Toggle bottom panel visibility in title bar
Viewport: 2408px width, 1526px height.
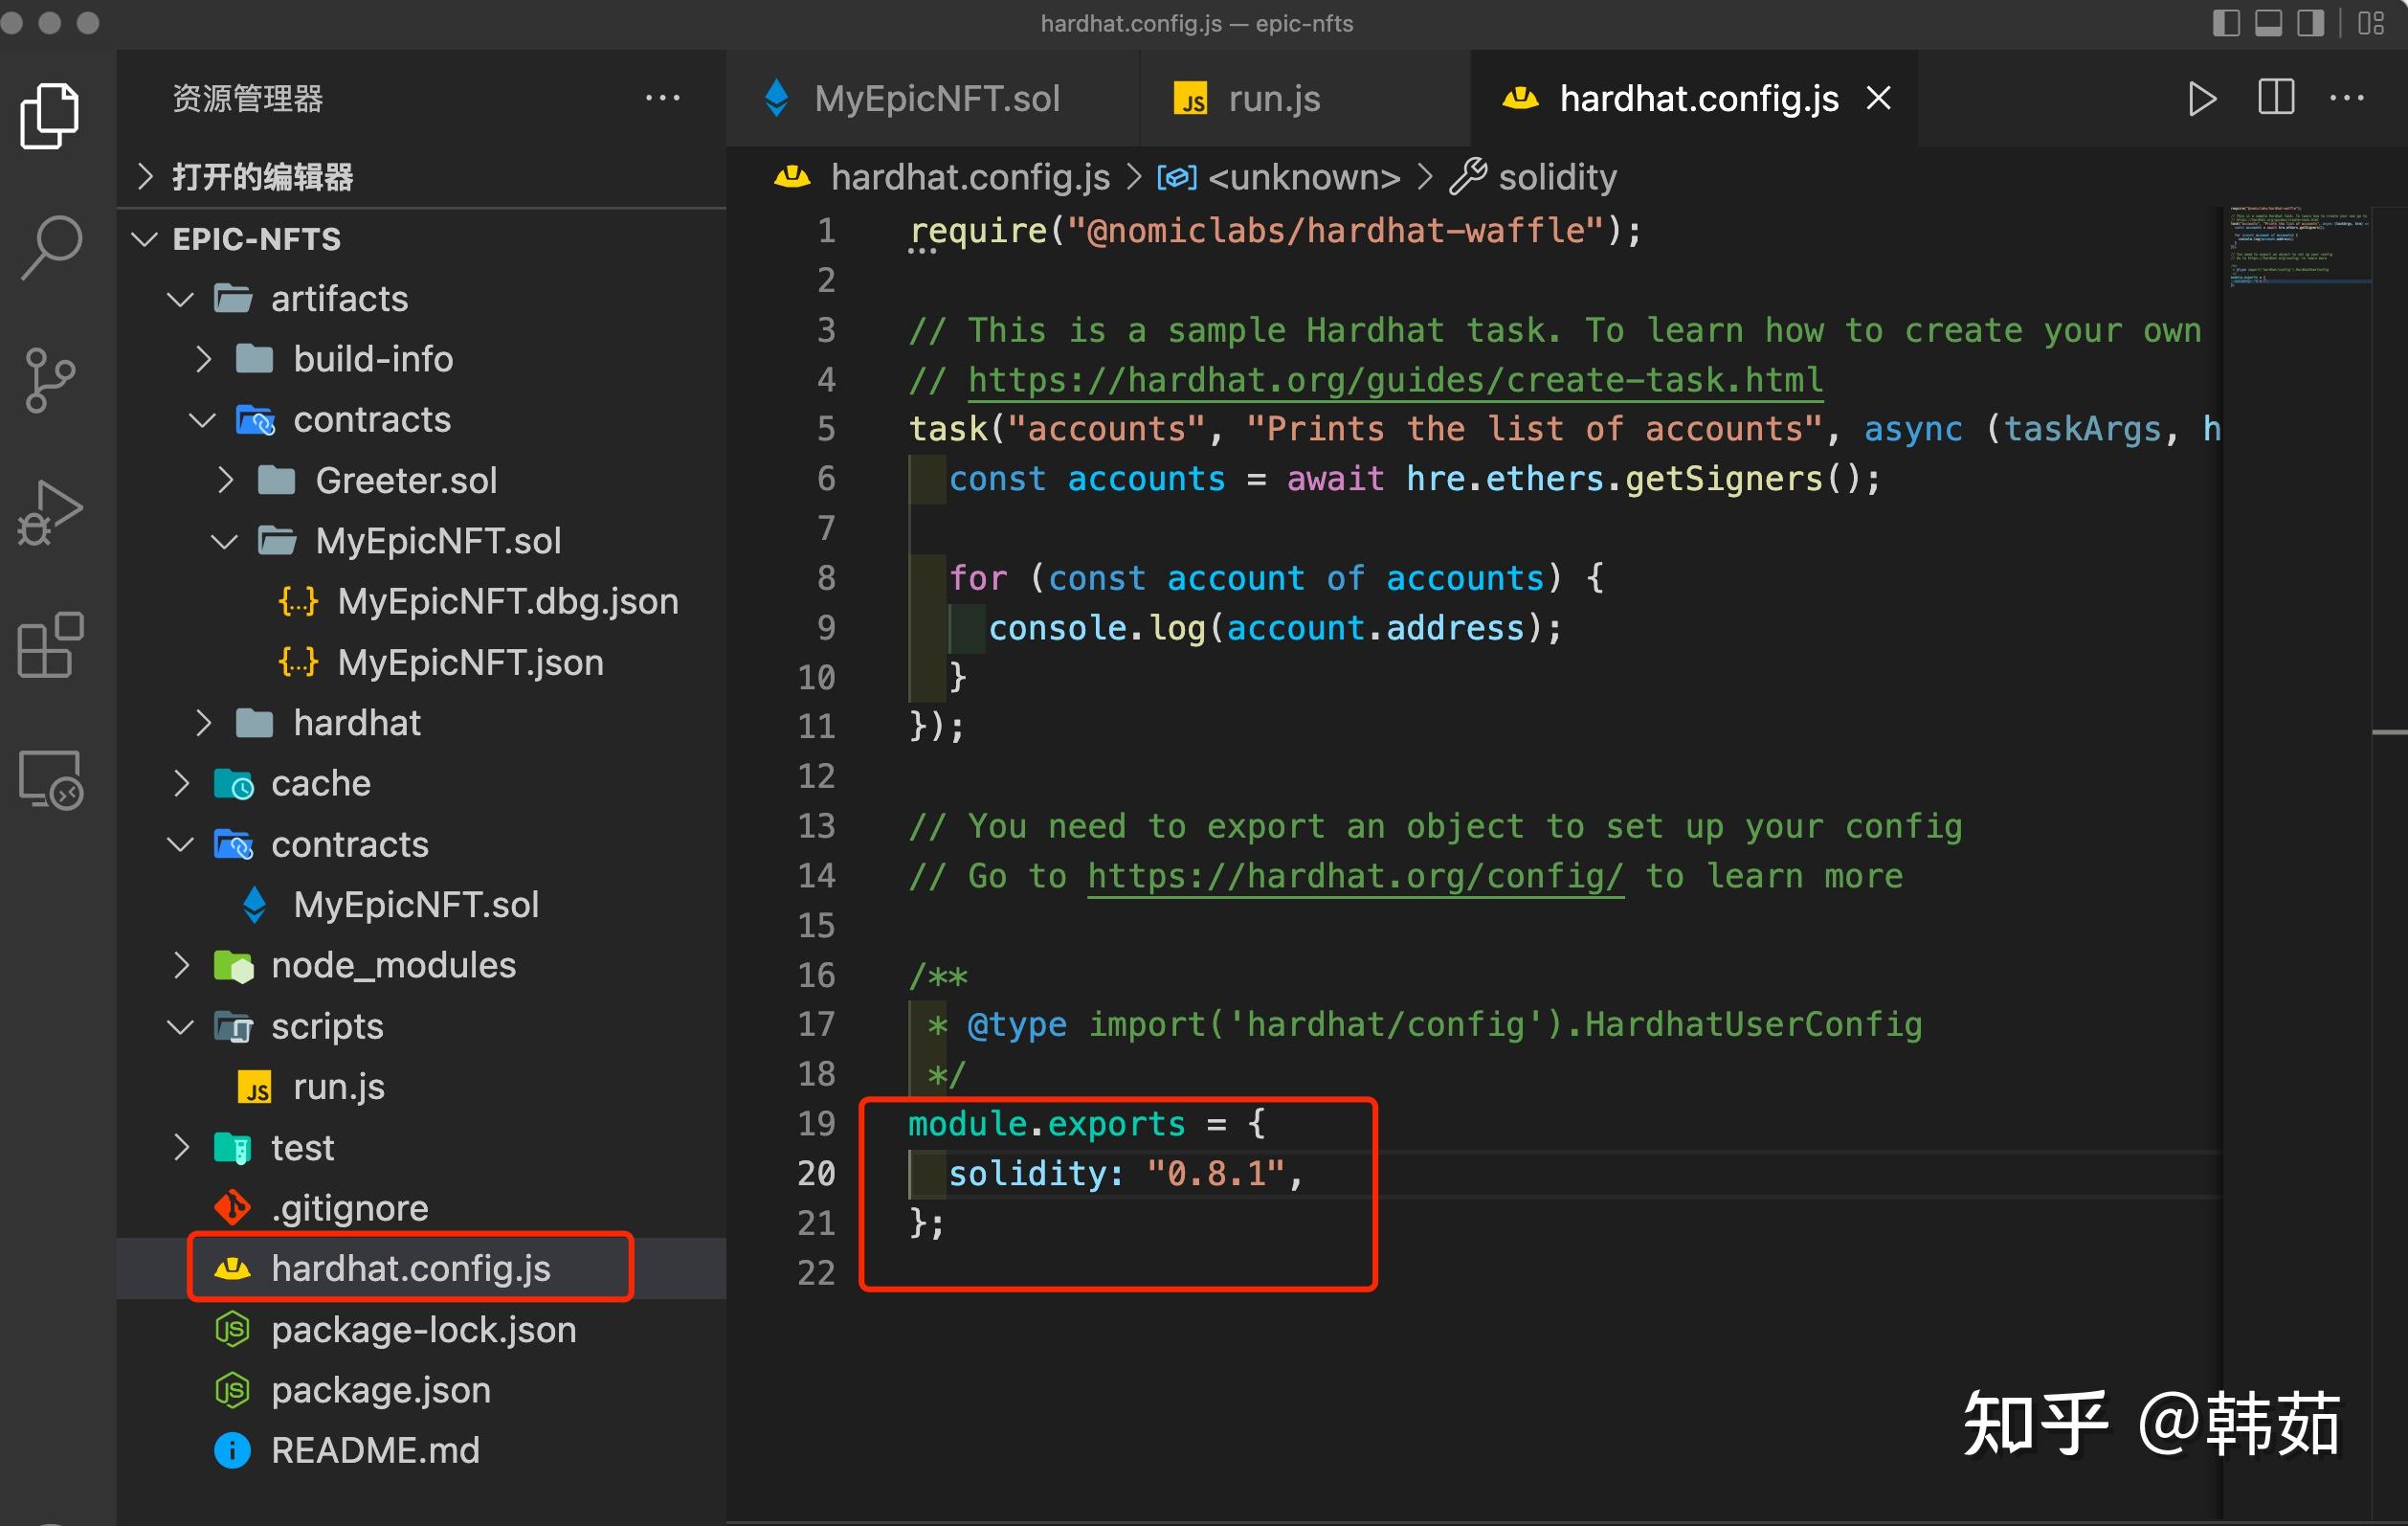(2268, 23)
